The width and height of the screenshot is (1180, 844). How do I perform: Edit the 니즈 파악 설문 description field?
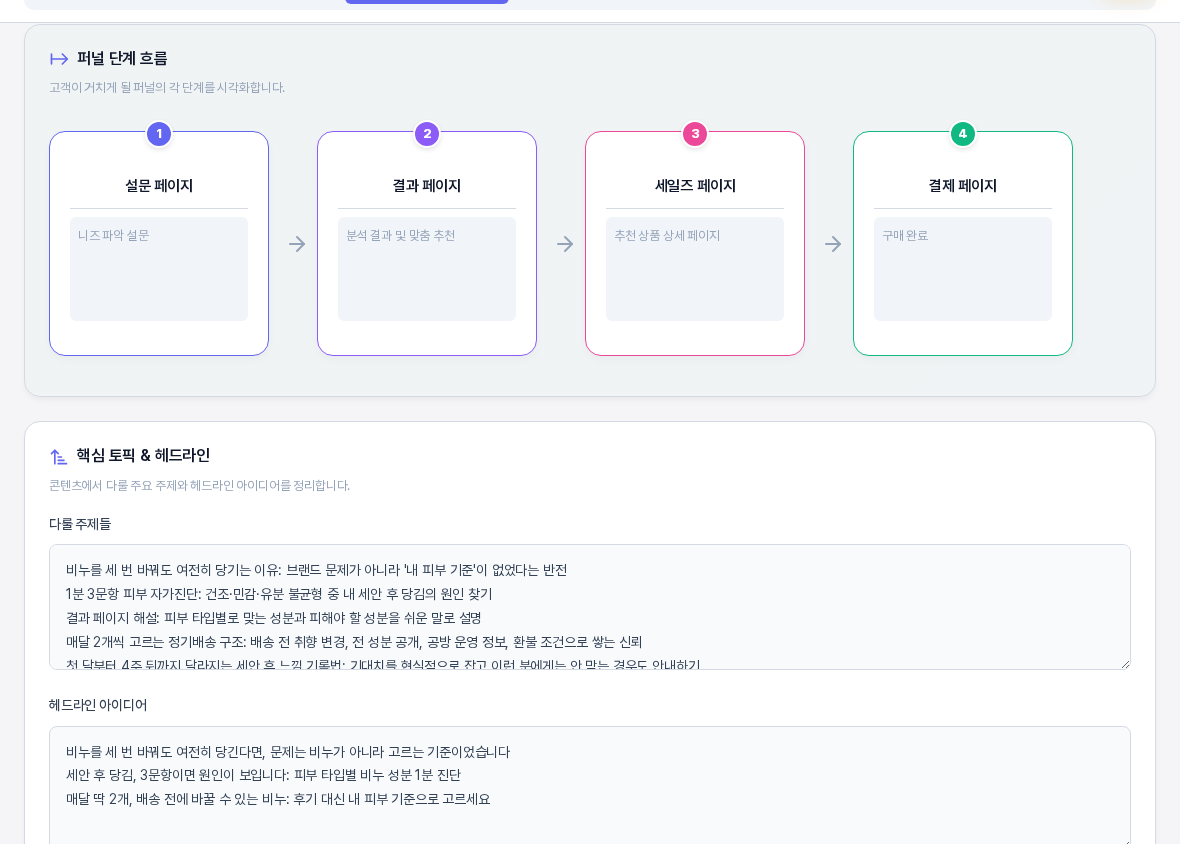[159, 269]
